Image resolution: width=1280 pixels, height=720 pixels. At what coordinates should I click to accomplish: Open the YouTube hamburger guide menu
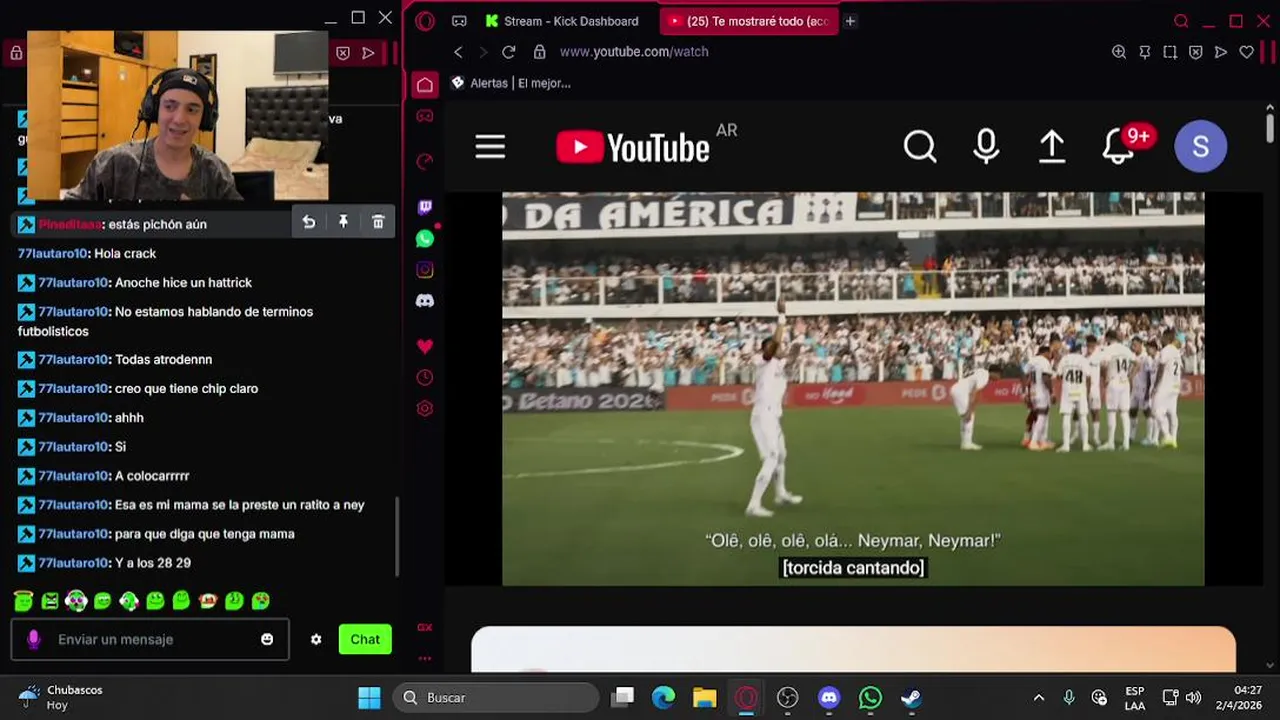(490, 147)
